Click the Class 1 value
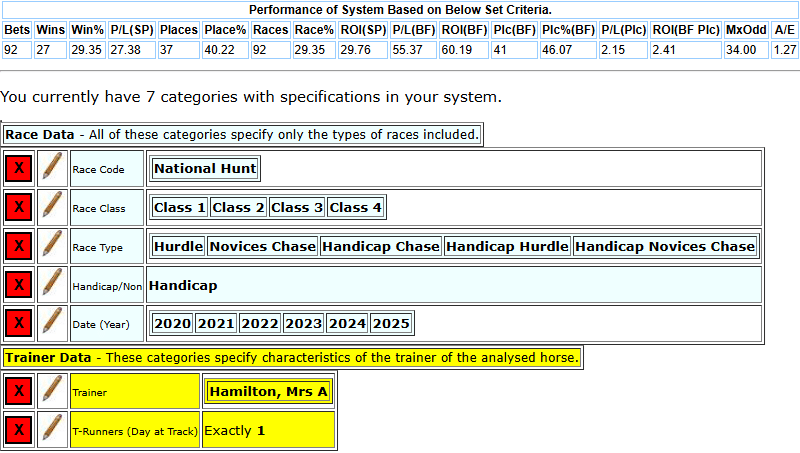Viewport: 800px width, 453px height. [180, 208]
